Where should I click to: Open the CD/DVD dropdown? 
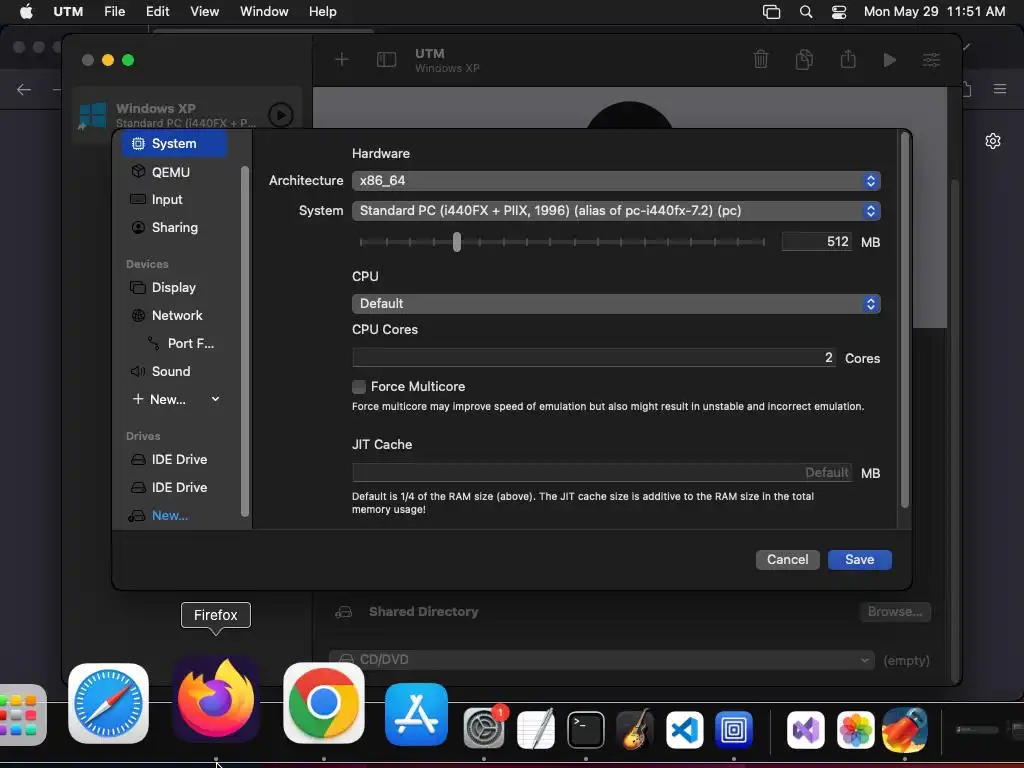coord(602,660)
